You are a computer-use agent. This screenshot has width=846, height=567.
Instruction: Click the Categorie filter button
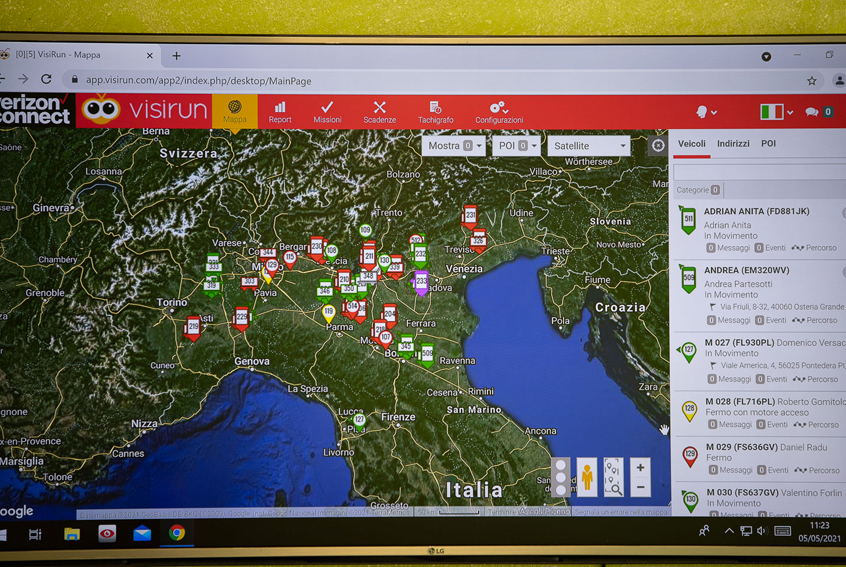698,190
